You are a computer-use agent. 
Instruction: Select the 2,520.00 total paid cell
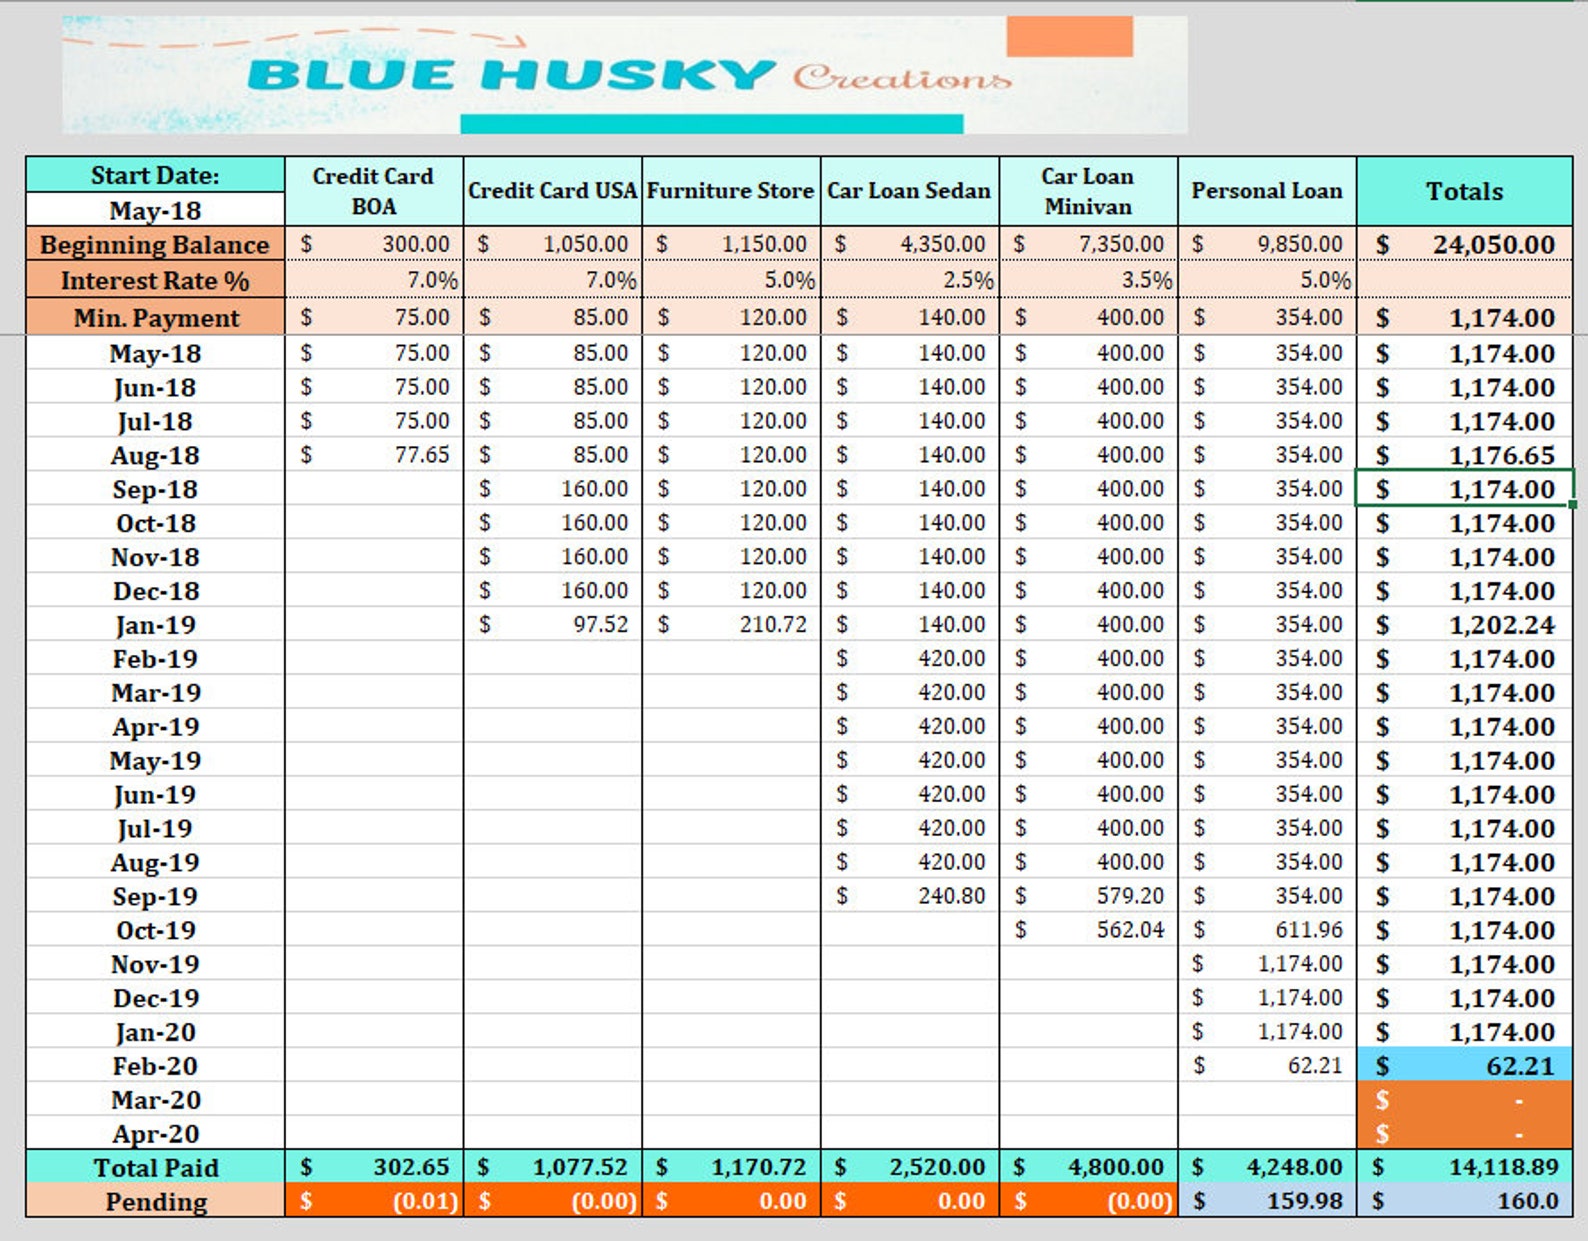[x=909, y=1167]
